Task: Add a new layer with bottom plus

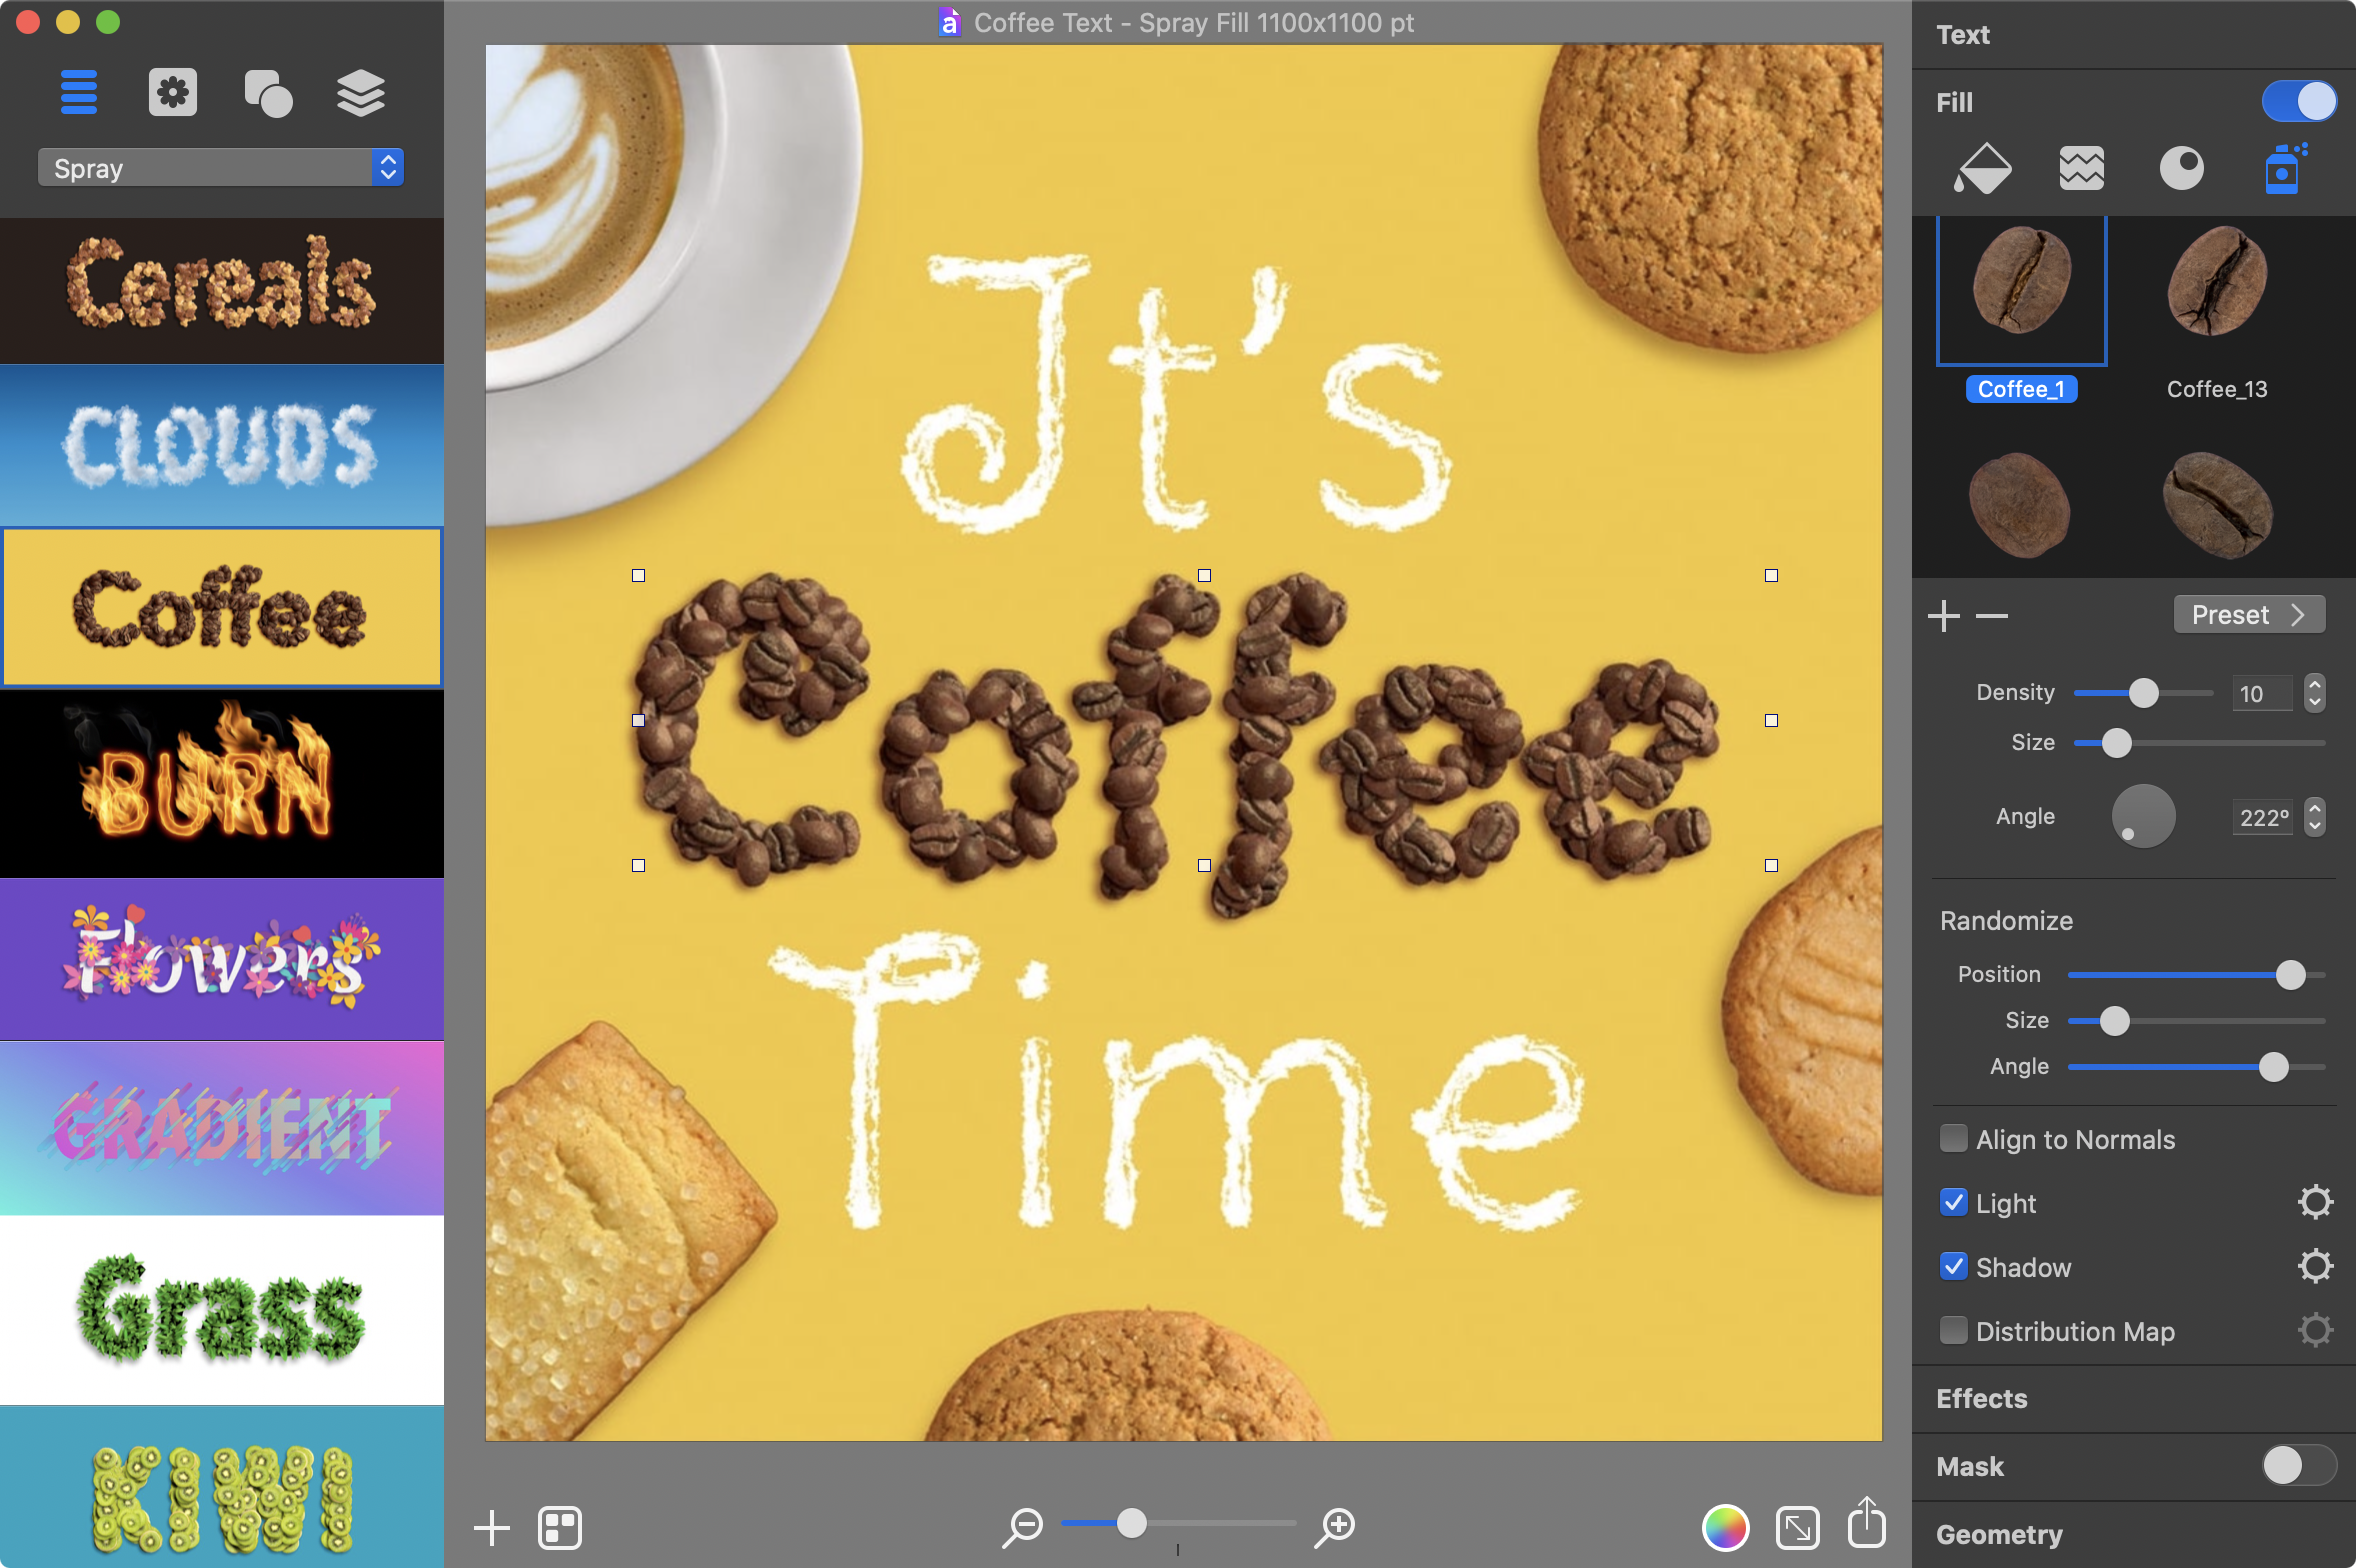Action: (x=491, y=1527)
